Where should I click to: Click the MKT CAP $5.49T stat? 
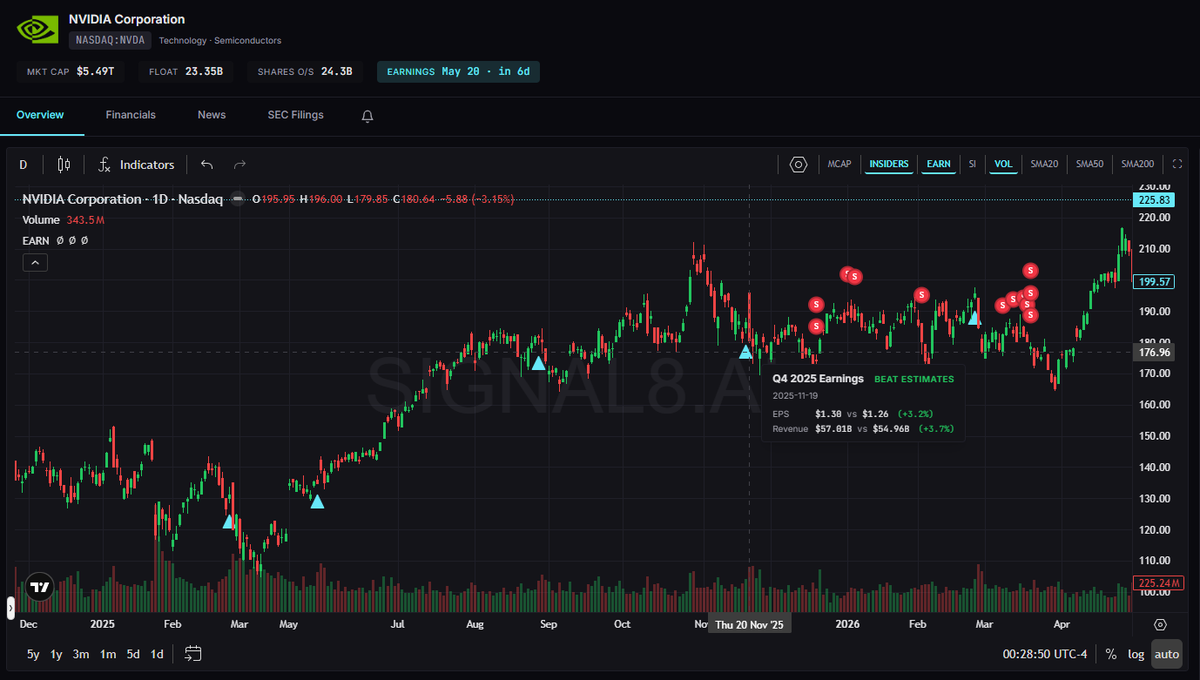[x=70, y=72]
